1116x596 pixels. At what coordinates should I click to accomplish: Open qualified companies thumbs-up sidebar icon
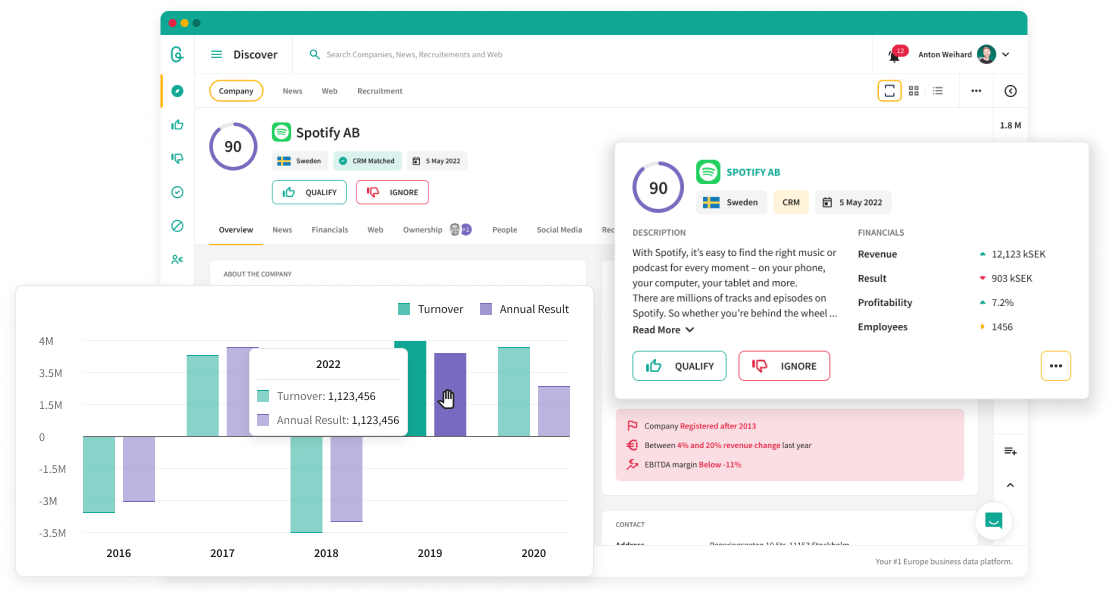tap(177, 125)
